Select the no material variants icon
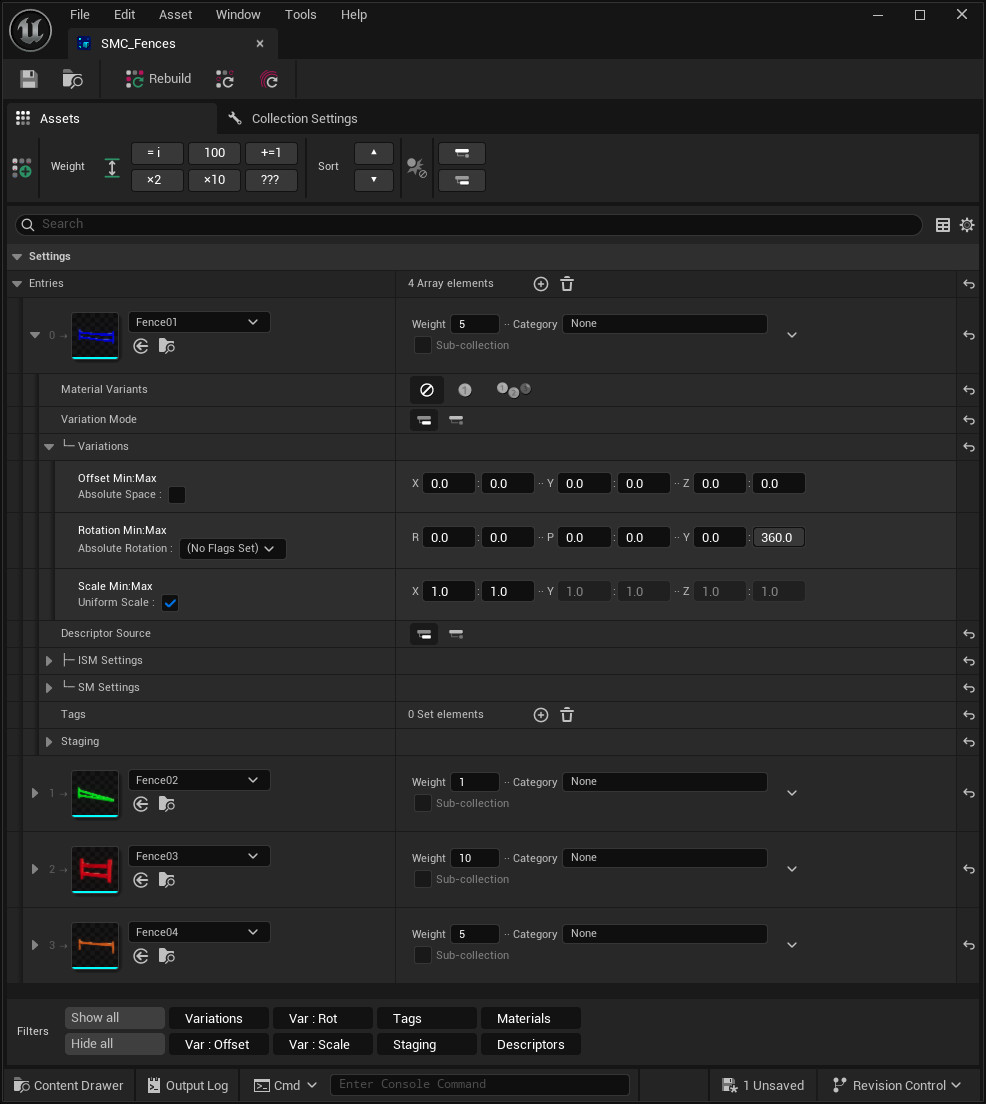The height and width of the screenshot is (1104, 986). [x=426, y=390]
